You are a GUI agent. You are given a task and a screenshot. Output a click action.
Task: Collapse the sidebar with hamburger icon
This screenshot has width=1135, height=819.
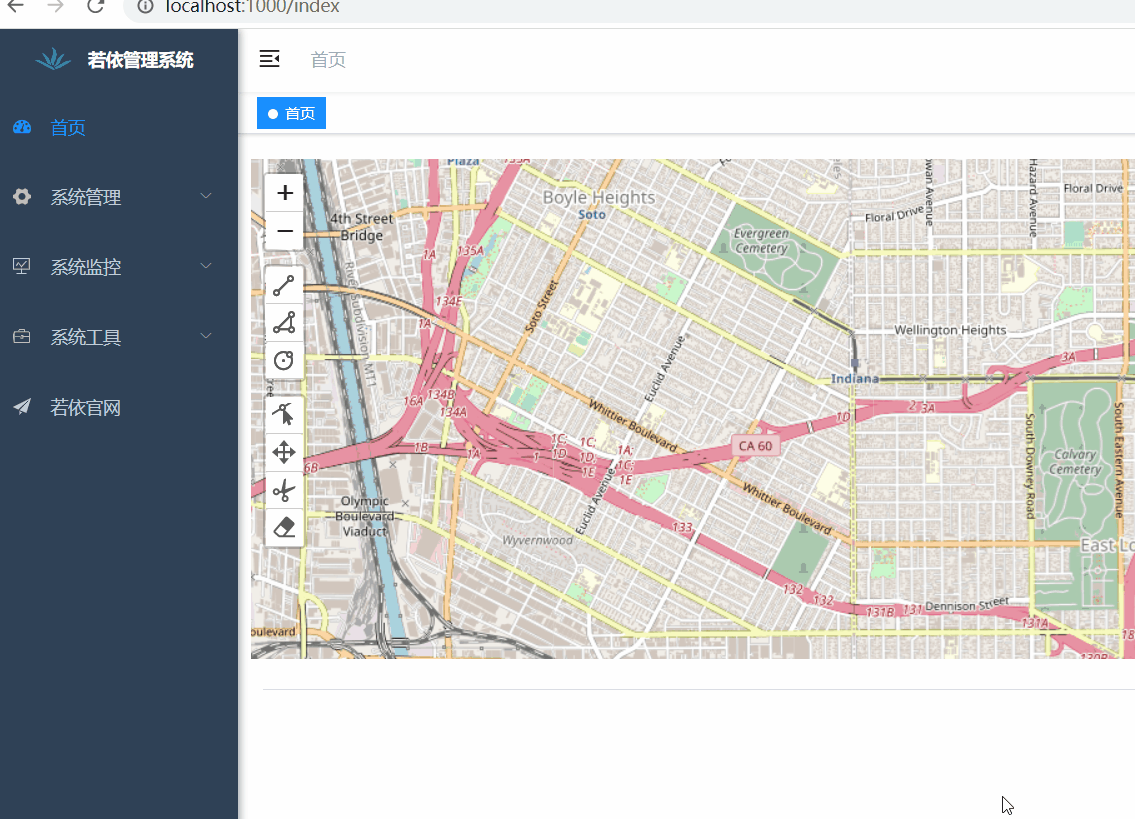coord(269,59)
